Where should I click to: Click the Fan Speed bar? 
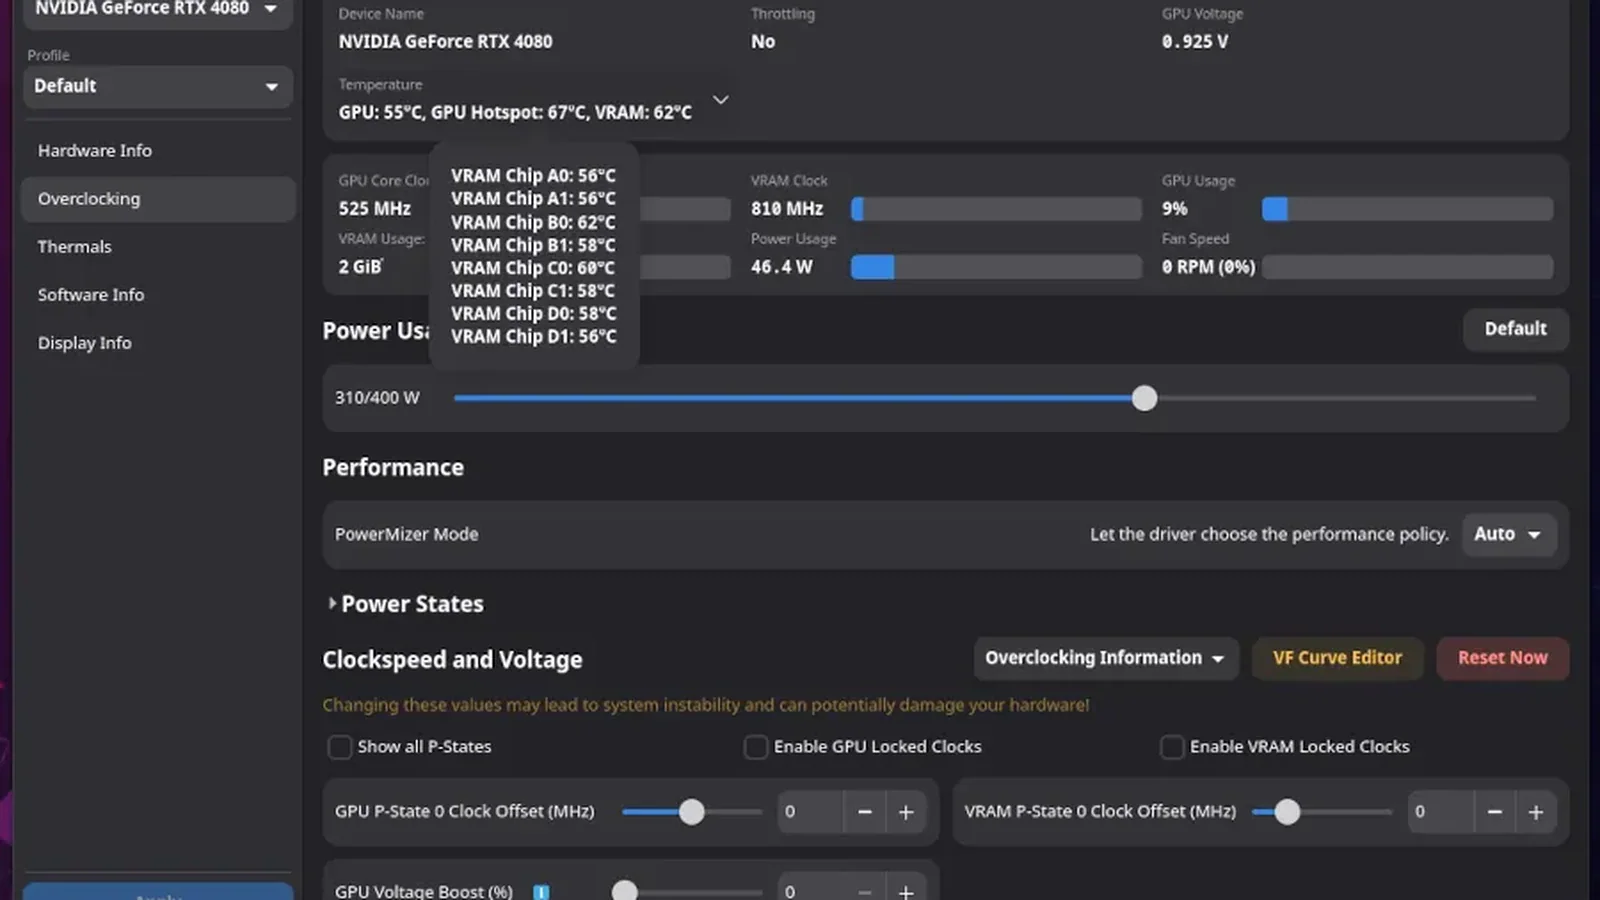[1407, 267]
